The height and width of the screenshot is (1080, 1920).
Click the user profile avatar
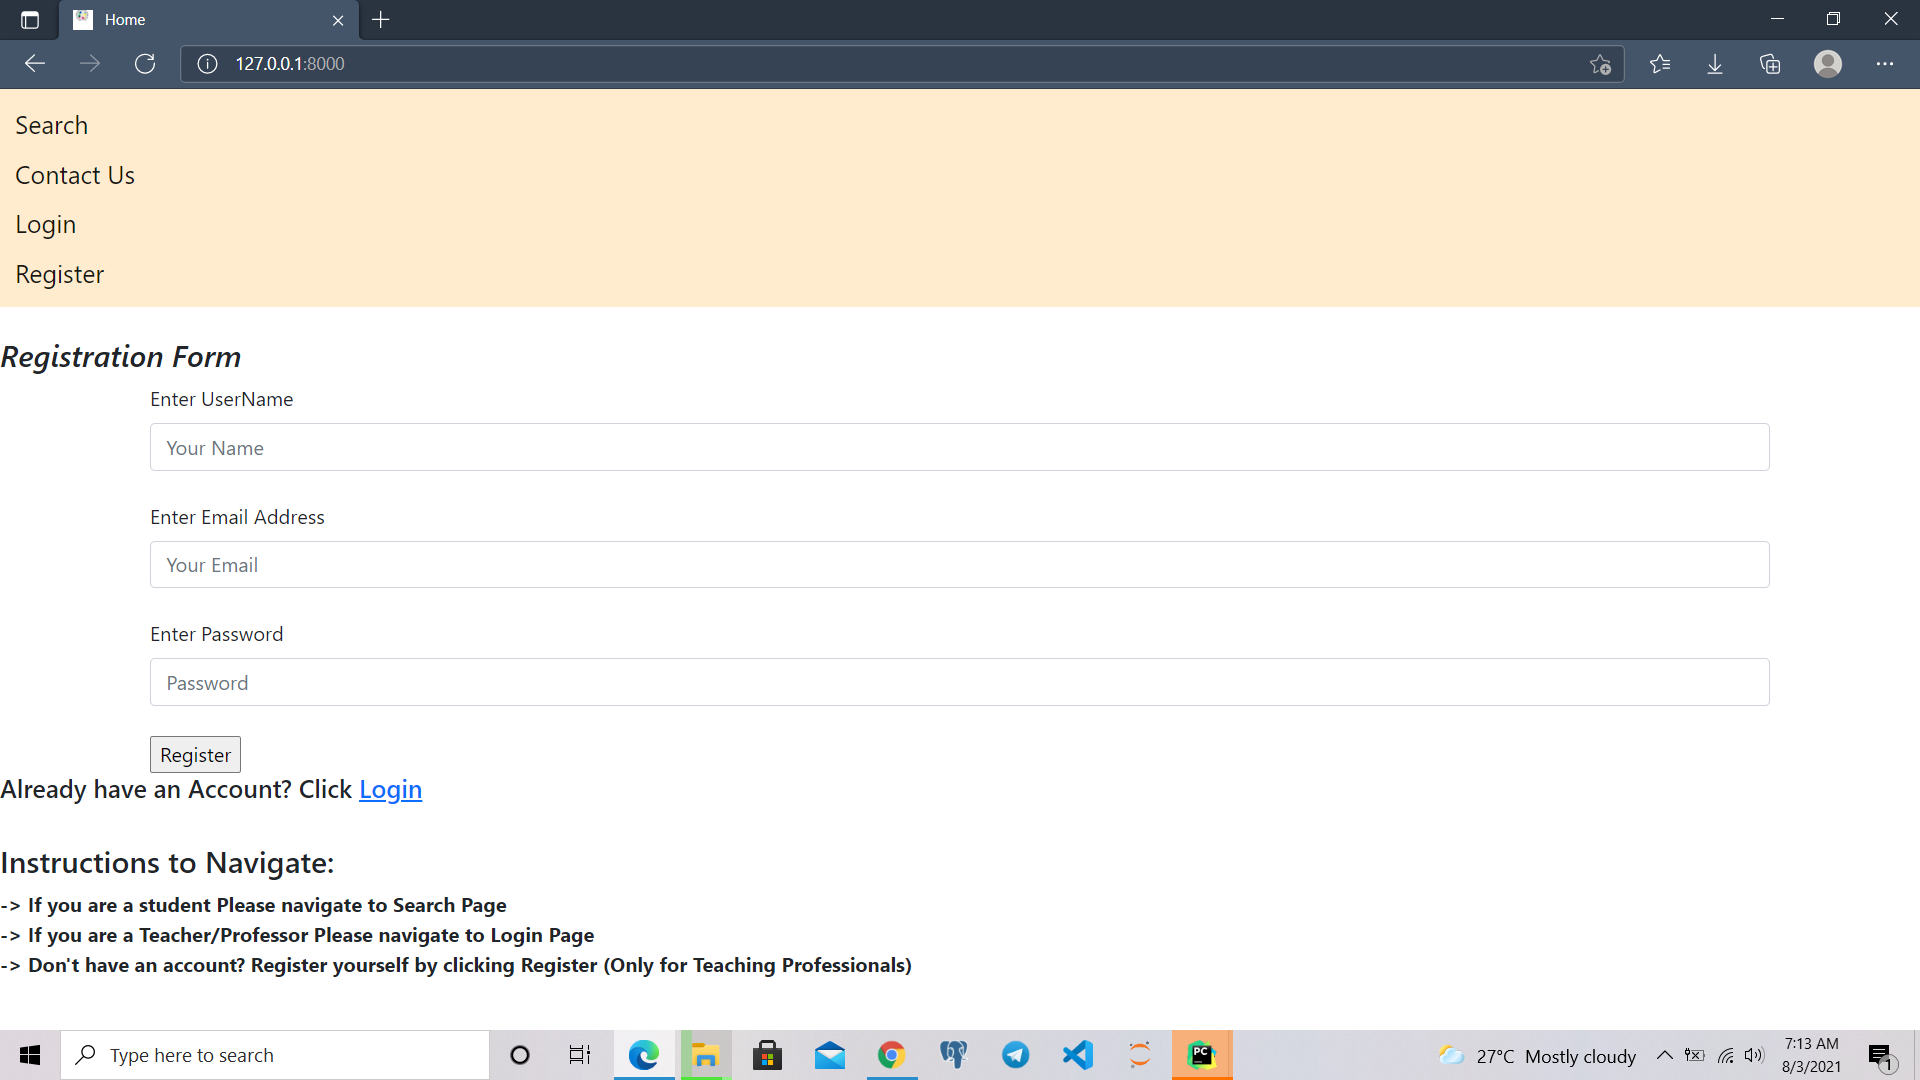tap(1828, 64)
